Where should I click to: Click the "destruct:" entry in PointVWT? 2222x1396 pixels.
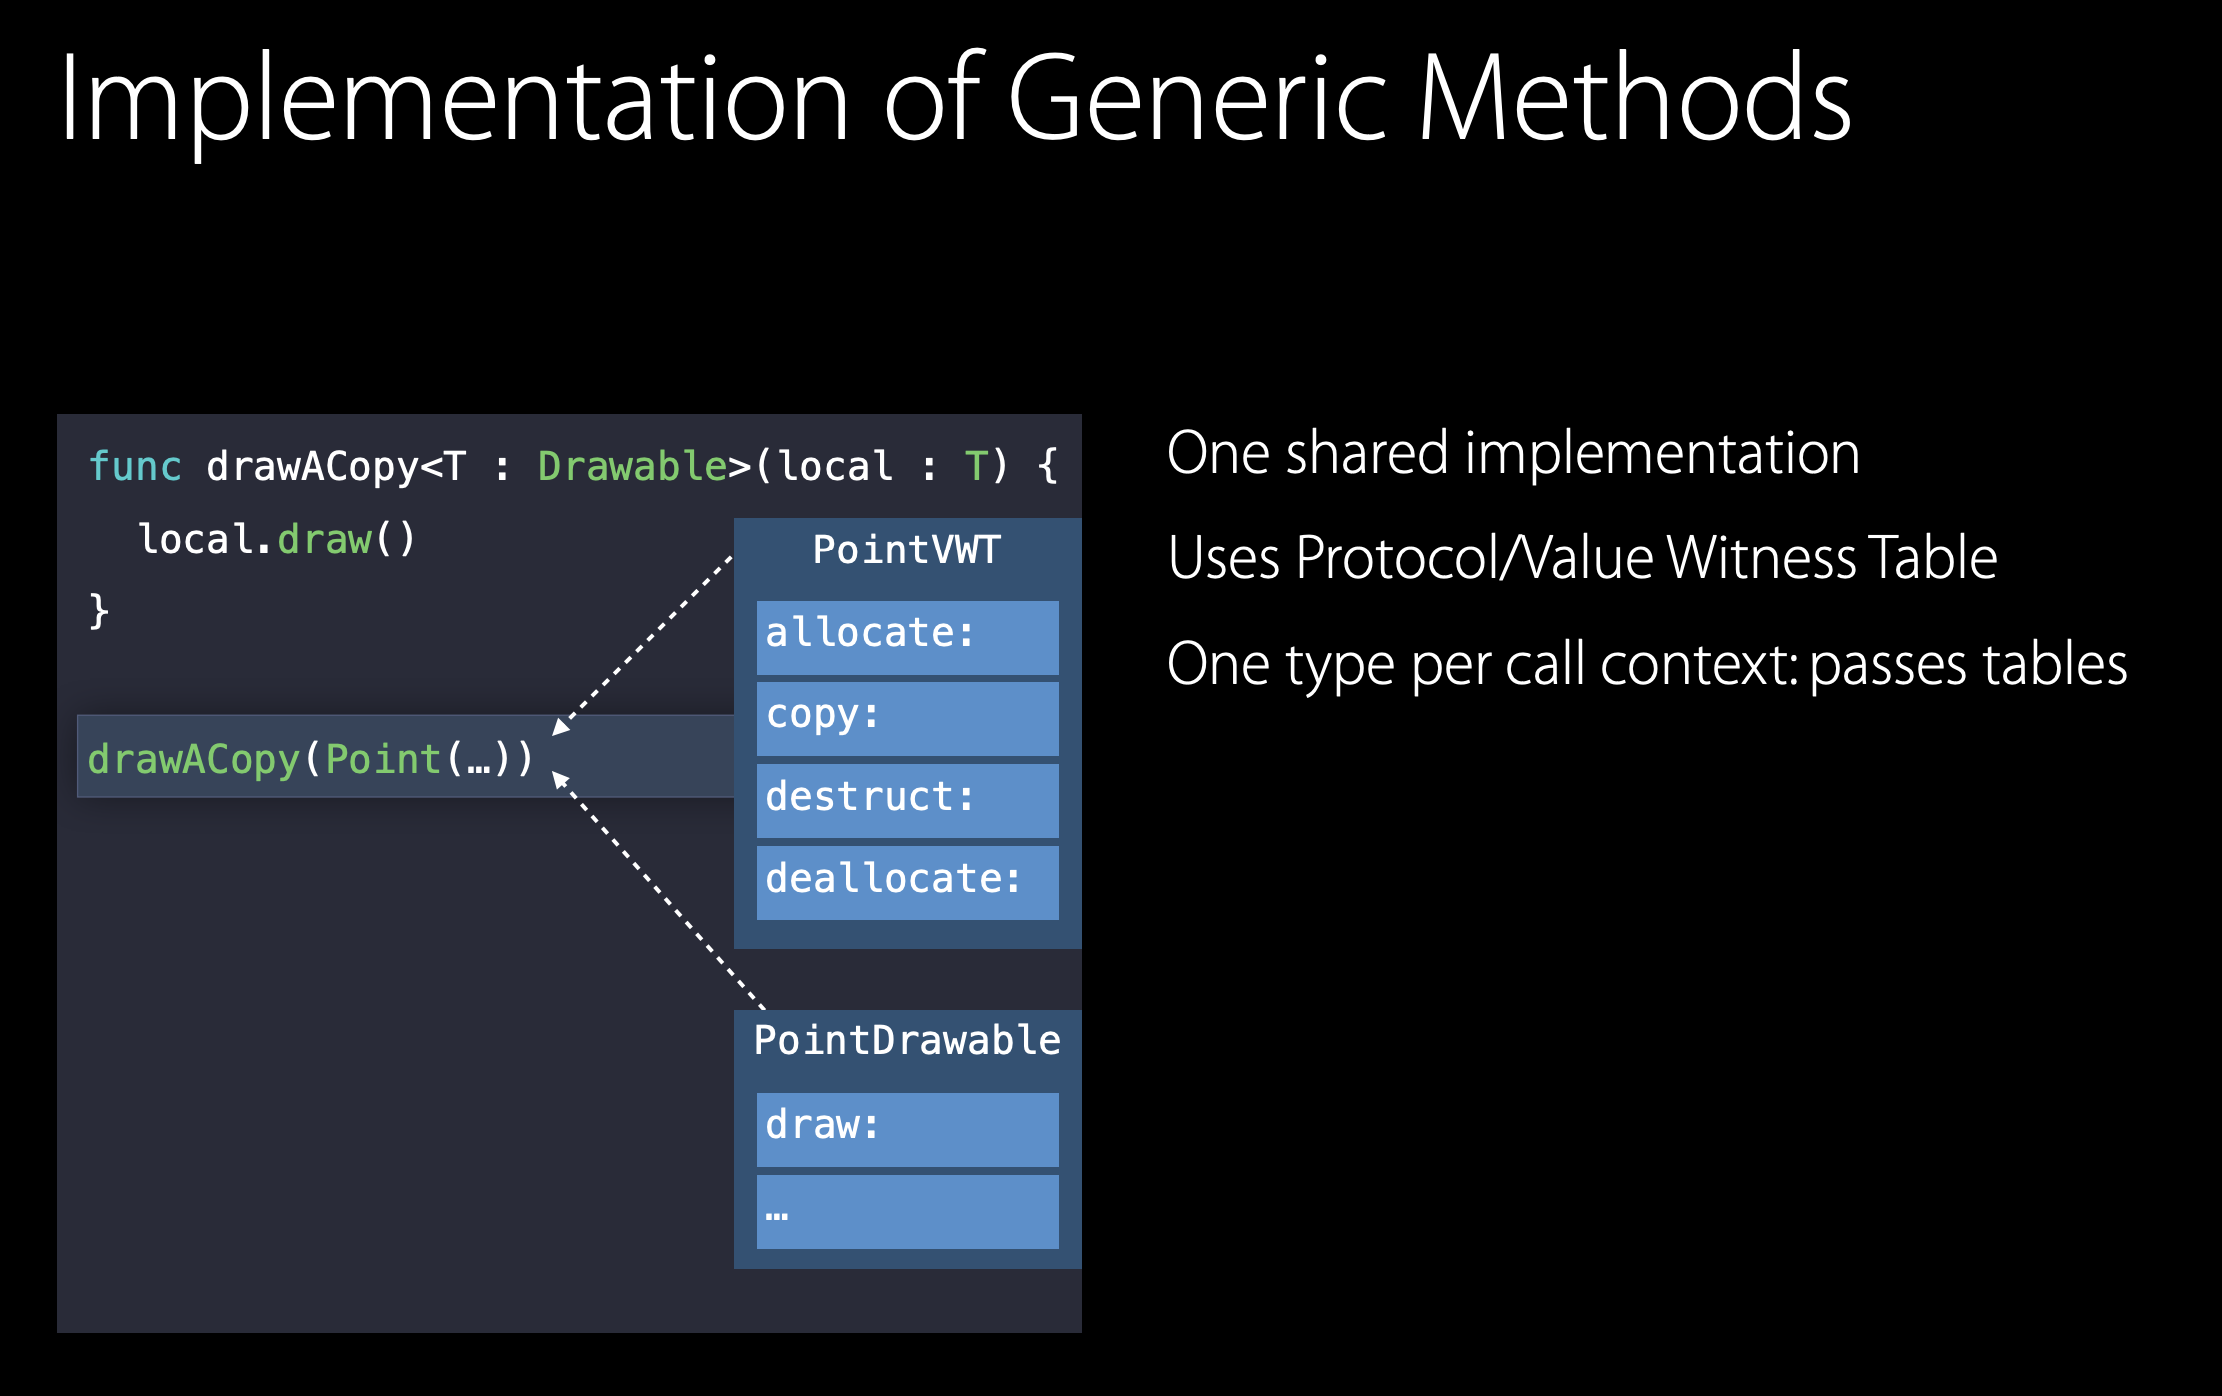click(x=907, y=800)
